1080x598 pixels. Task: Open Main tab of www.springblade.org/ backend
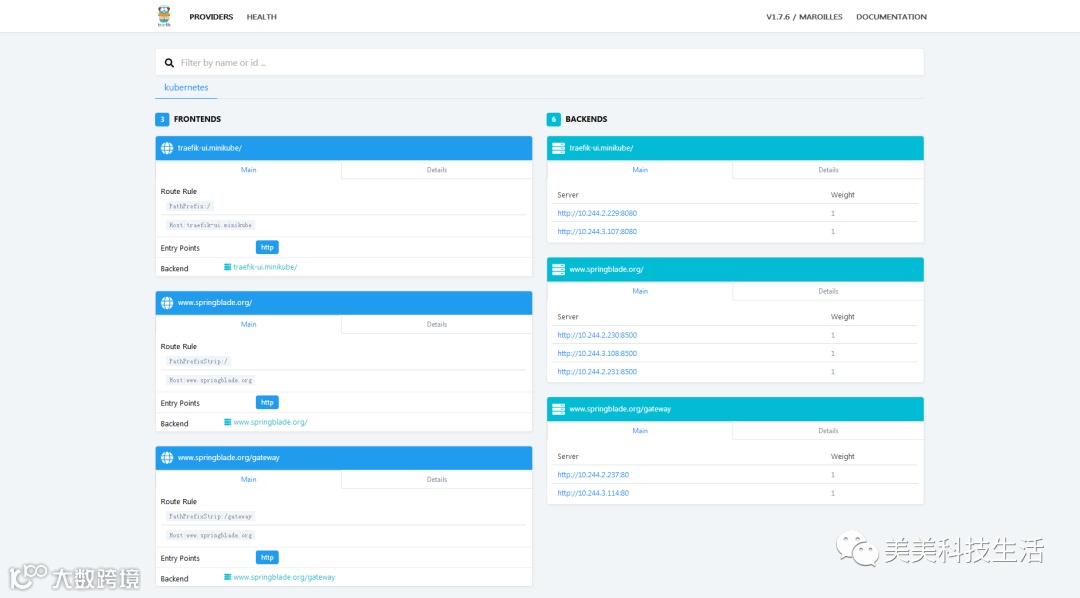(x=640, y=291)
